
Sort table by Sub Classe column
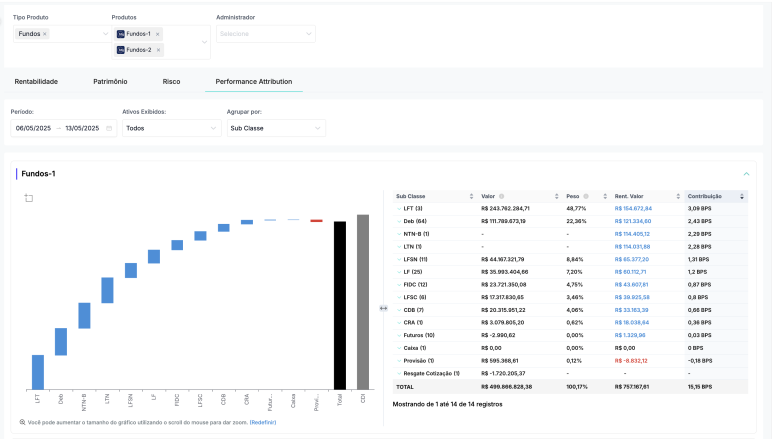coord(471,196)
